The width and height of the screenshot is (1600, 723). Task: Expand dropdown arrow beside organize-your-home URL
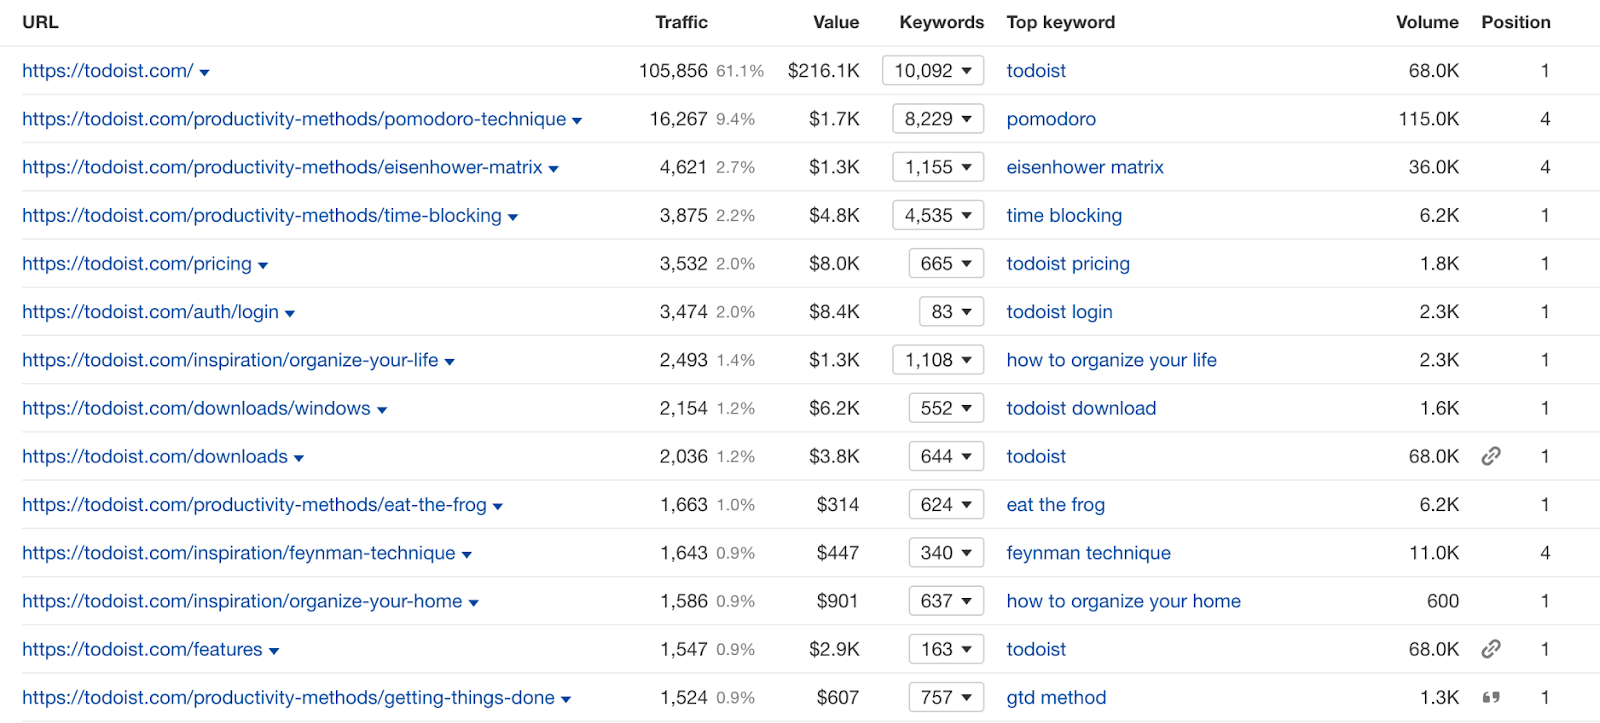(474, 603)
